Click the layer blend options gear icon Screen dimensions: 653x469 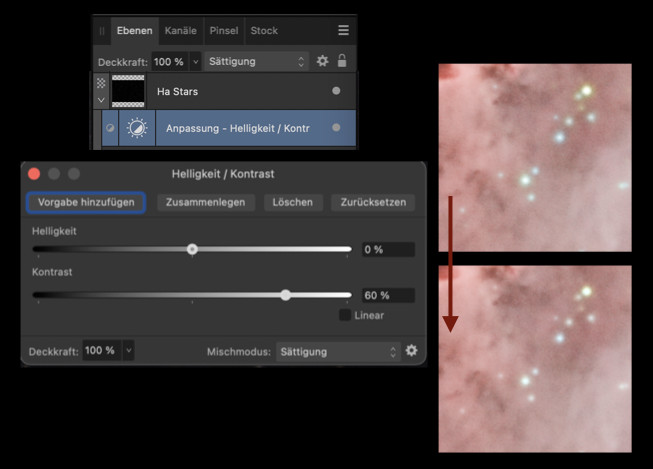(x=322, y=61)
